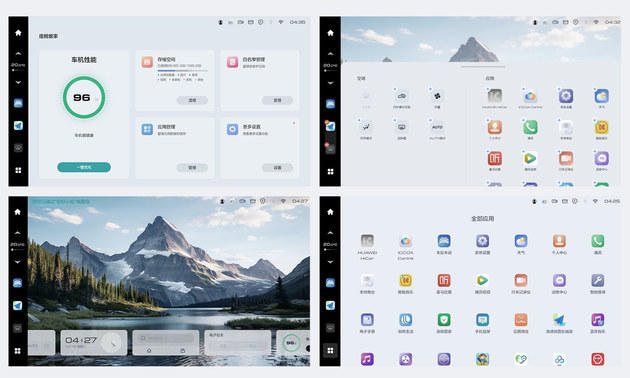Screen dimensions: 630x378
Task: Open the wrench maintenance app in 全部应用 grid
Action: tap(597, 280)
